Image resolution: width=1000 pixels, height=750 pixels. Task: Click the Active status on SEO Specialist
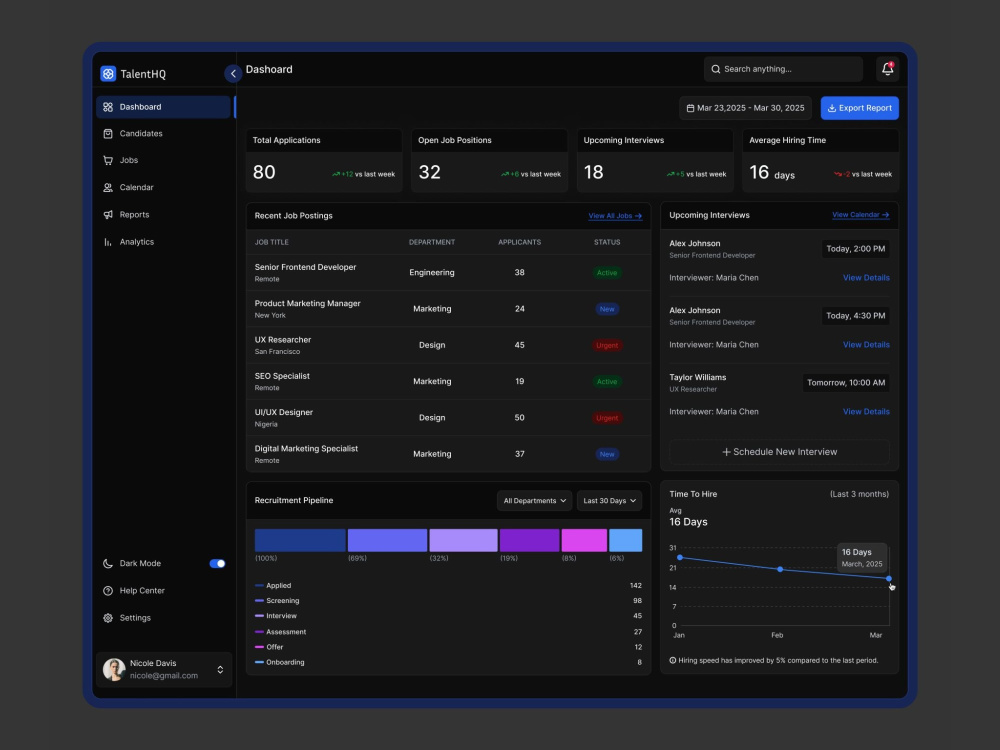[x=607, y=382]
